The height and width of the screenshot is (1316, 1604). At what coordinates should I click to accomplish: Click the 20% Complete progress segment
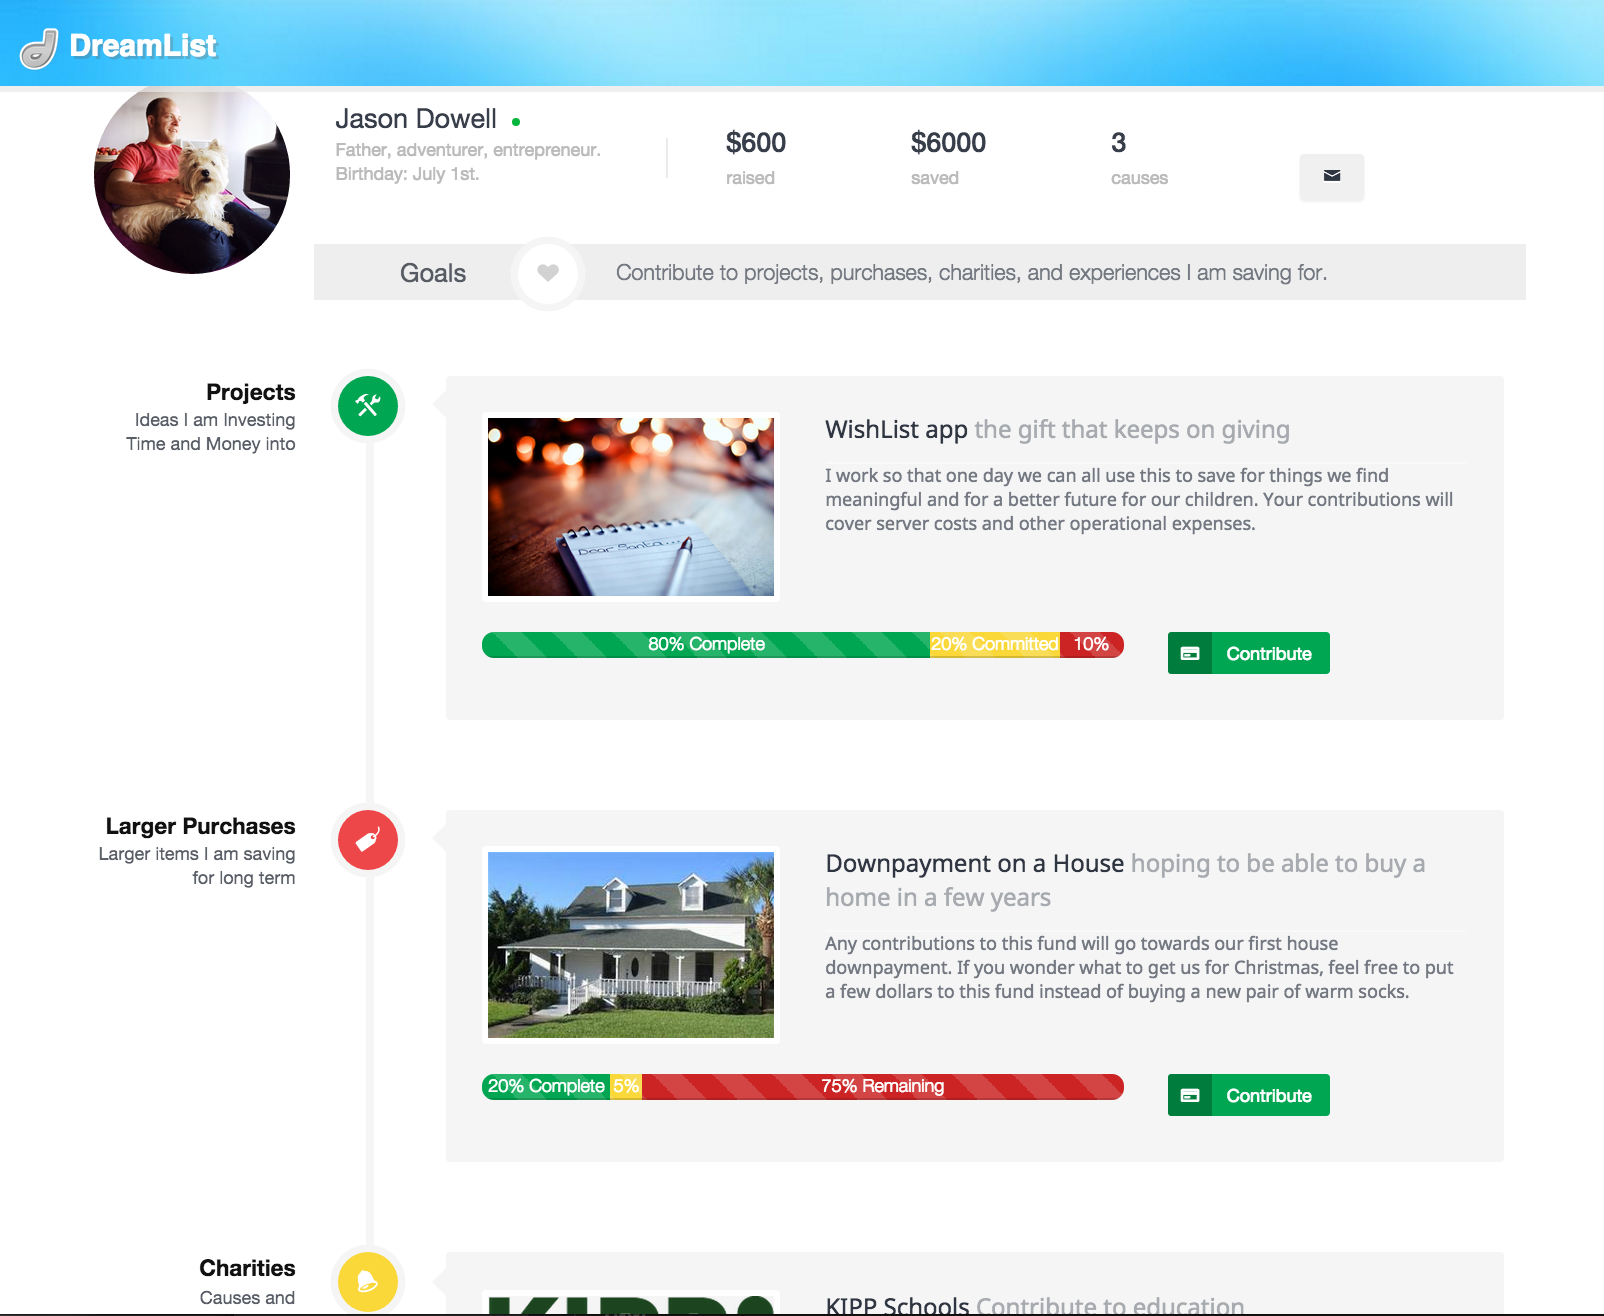tap(546, 1087)
